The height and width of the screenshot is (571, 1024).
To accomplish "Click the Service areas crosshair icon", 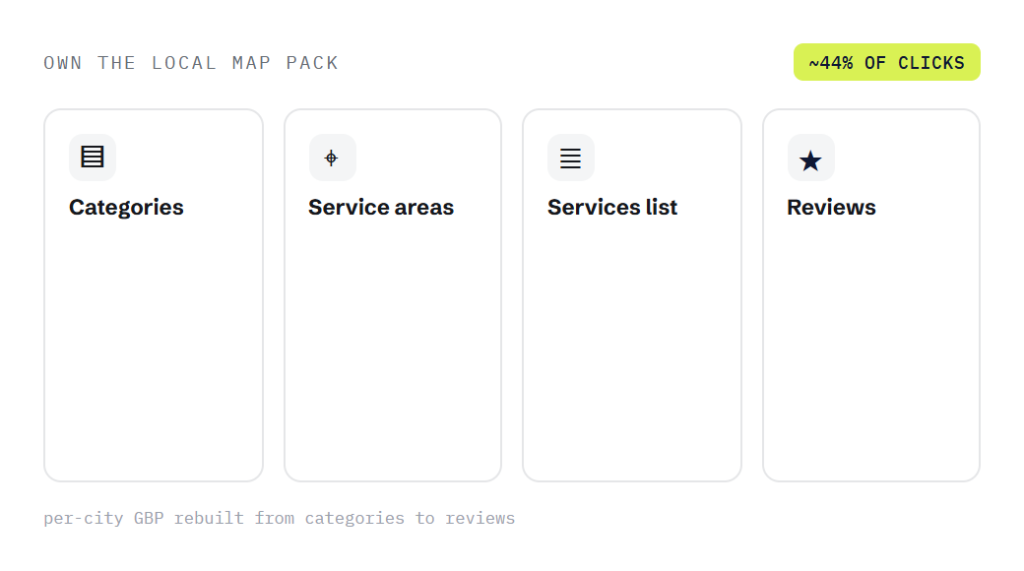I will coord(332,157).
